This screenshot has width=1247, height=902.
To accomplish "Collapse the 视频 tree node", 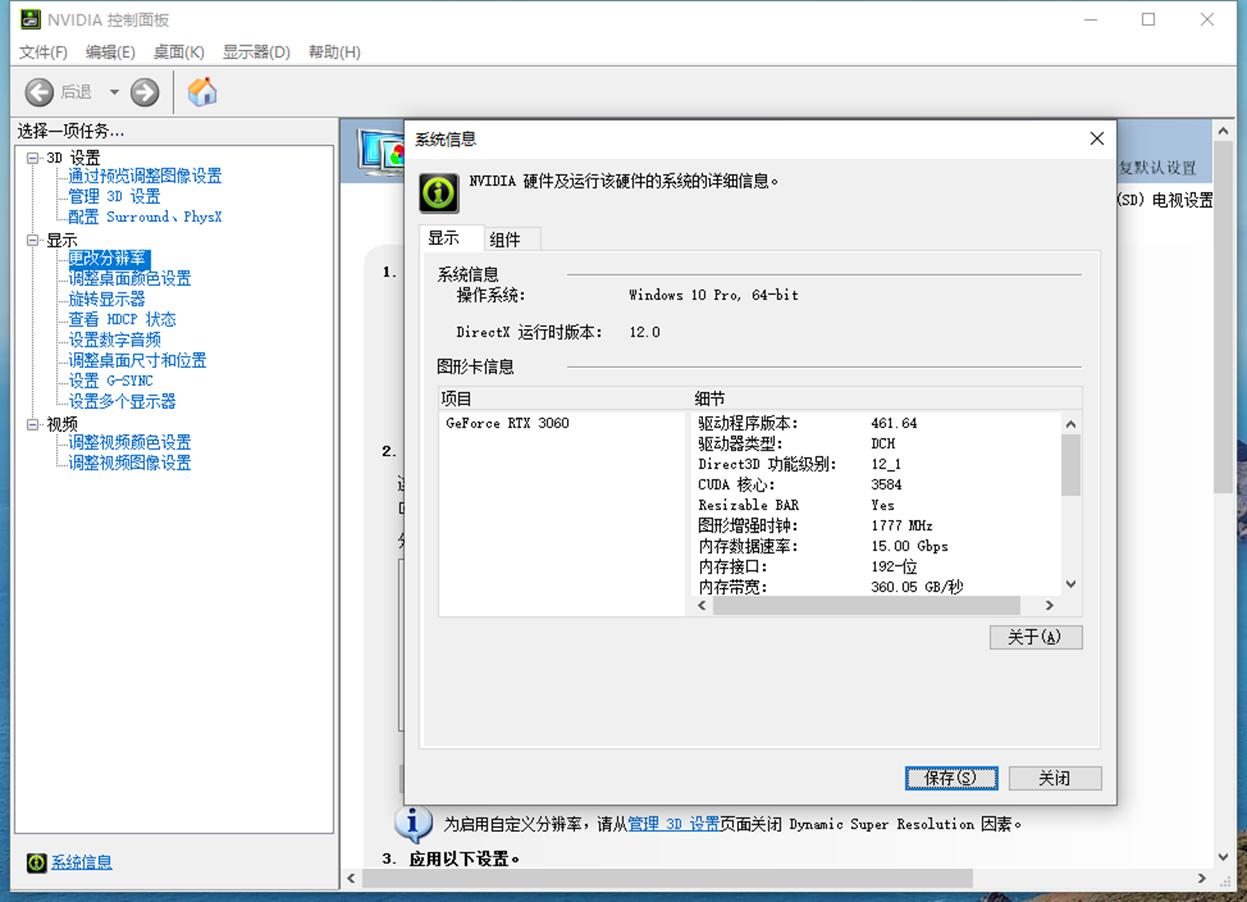I will coord(33,424).
